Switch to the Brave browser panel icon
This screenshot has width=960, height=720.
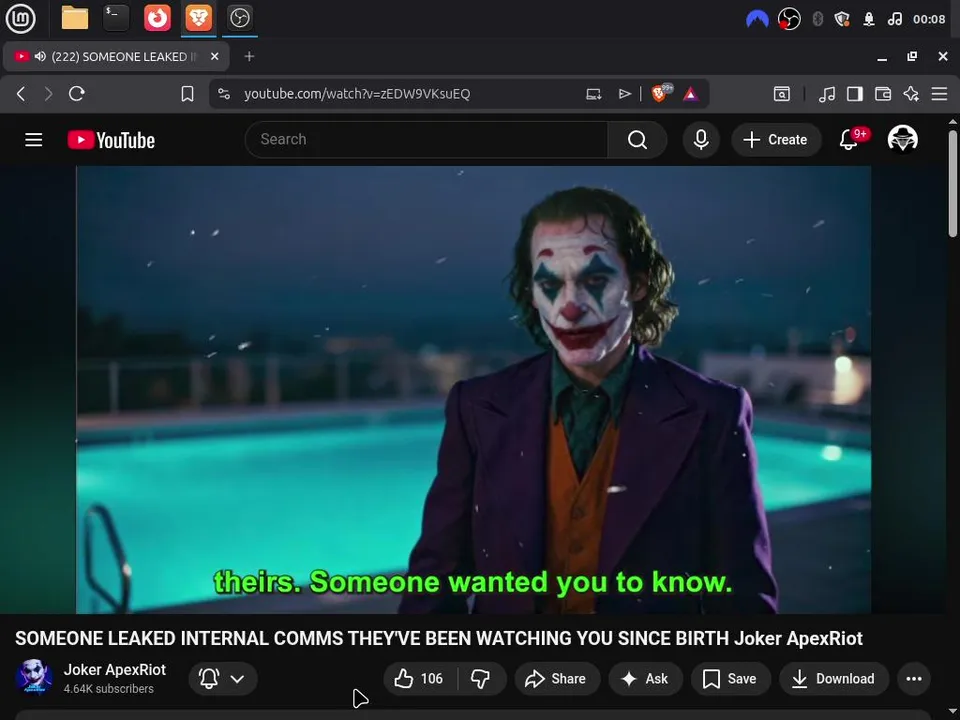tap(198, 18)
